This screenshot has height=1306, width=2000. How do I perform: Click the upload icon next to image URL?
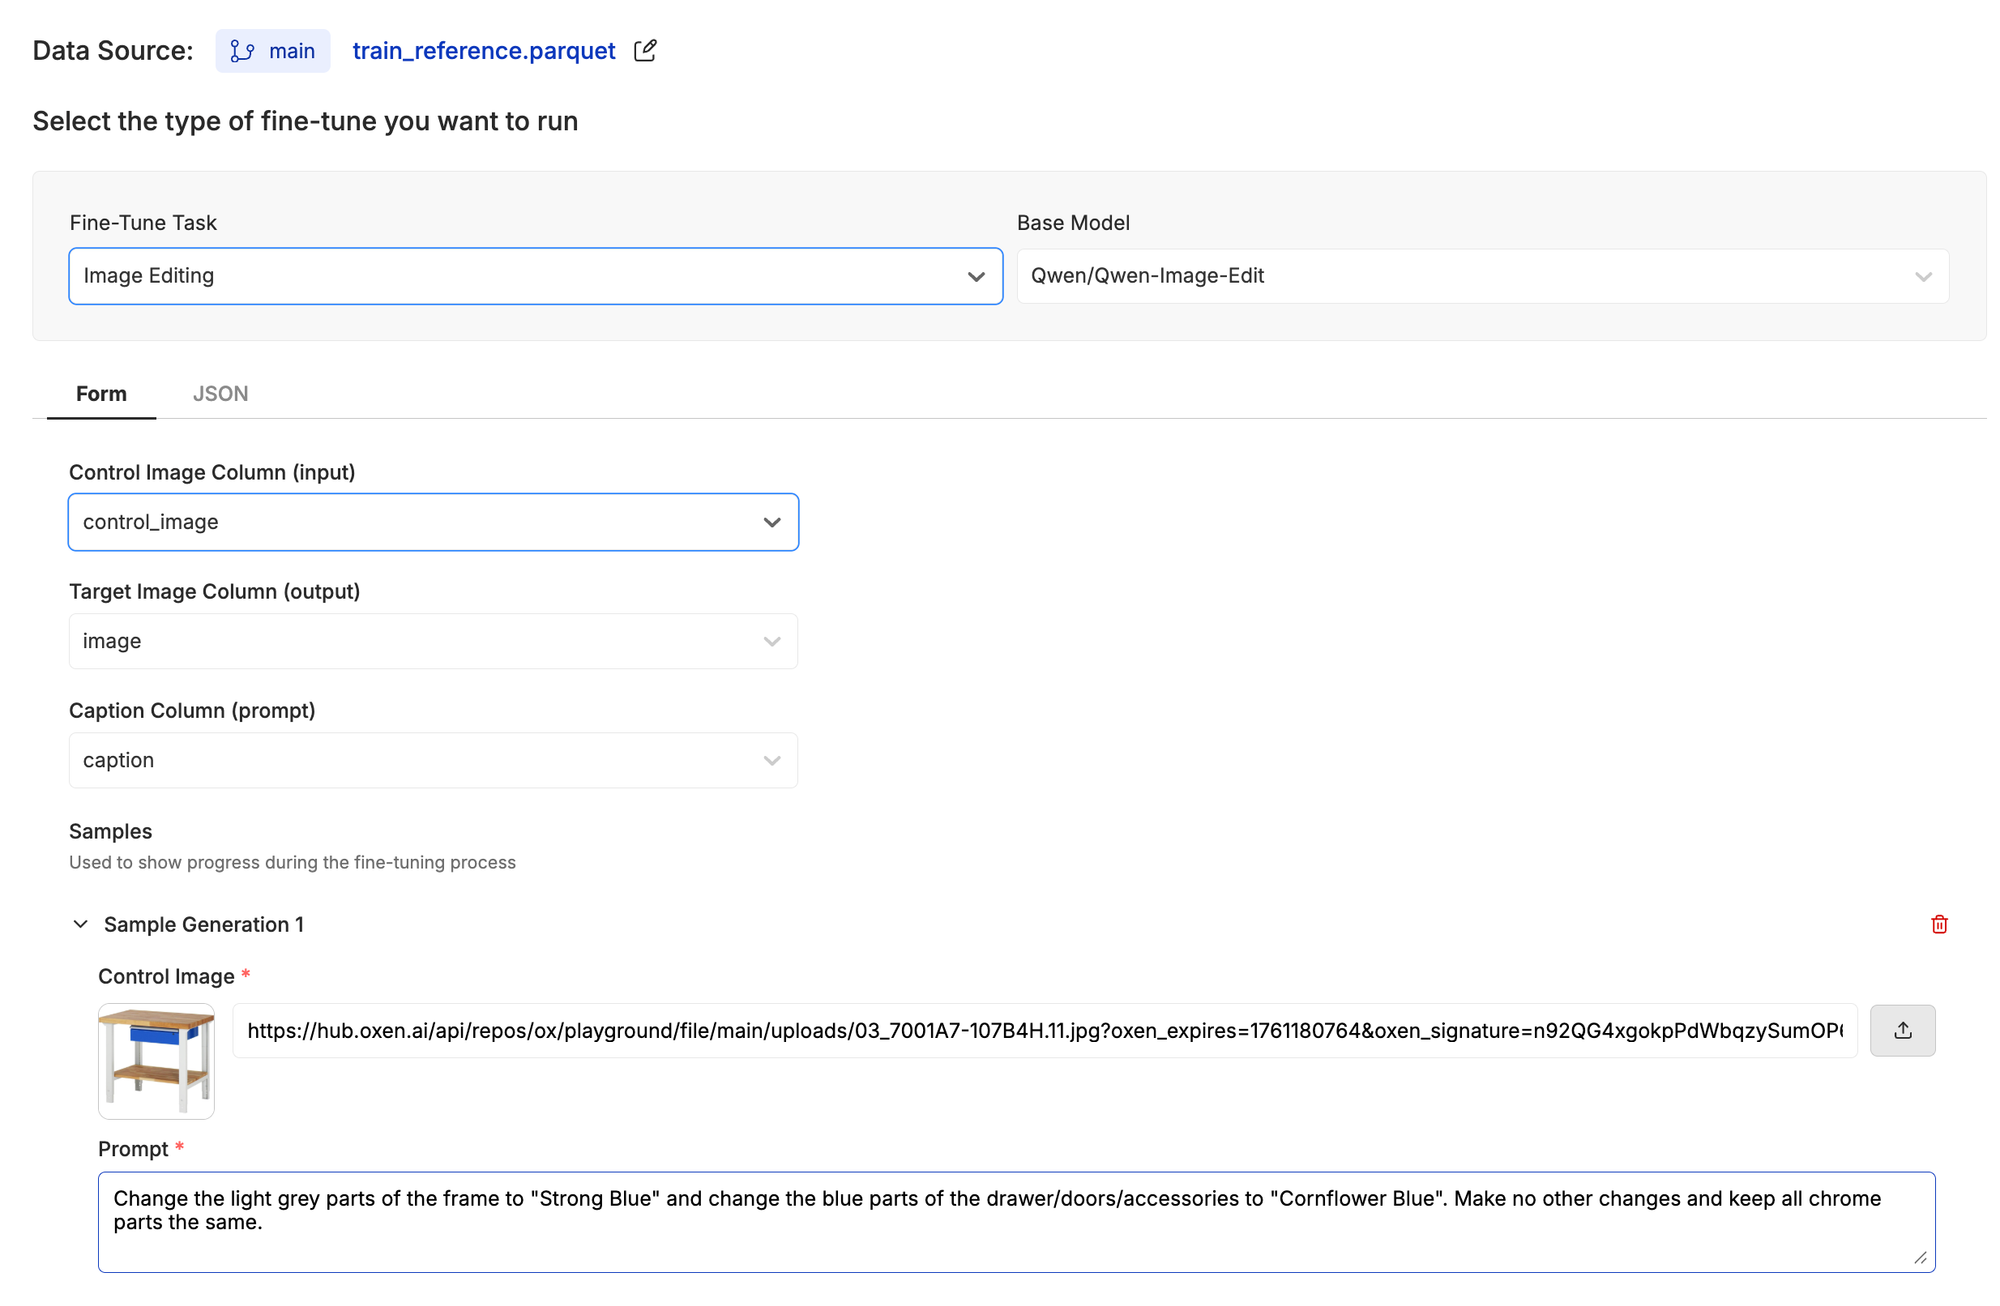tap(1902, 1030)
